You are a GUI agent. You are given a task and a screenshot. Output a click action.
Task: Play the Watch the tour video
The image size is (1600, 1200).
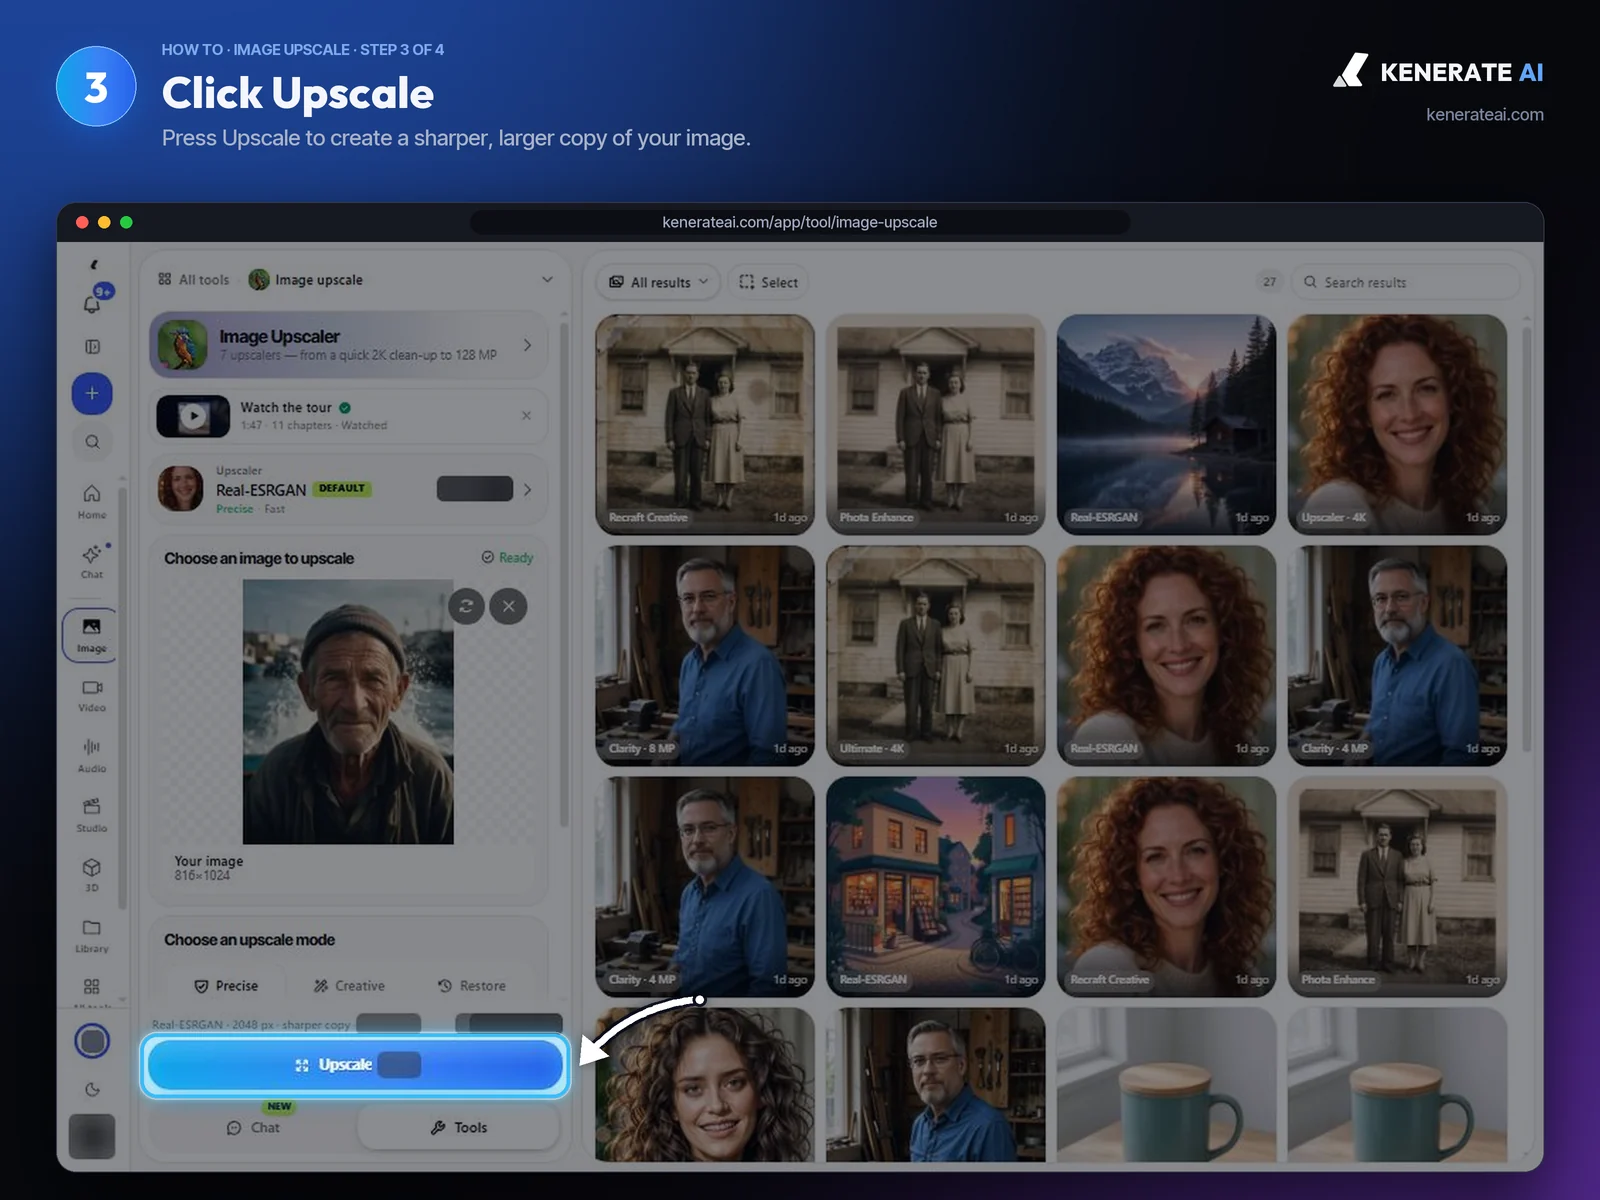click(x=193, y=416)
